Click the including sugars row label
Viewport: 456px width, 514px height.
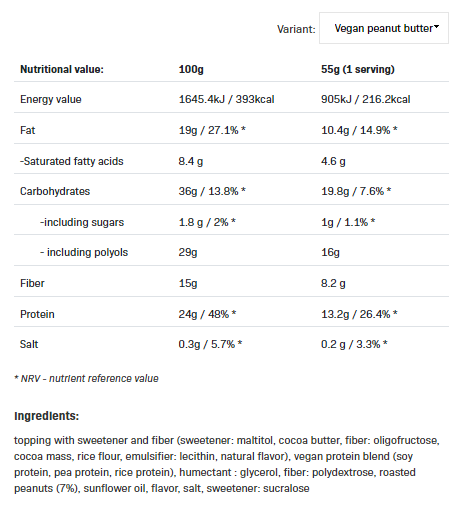click(x=82, y=222)
